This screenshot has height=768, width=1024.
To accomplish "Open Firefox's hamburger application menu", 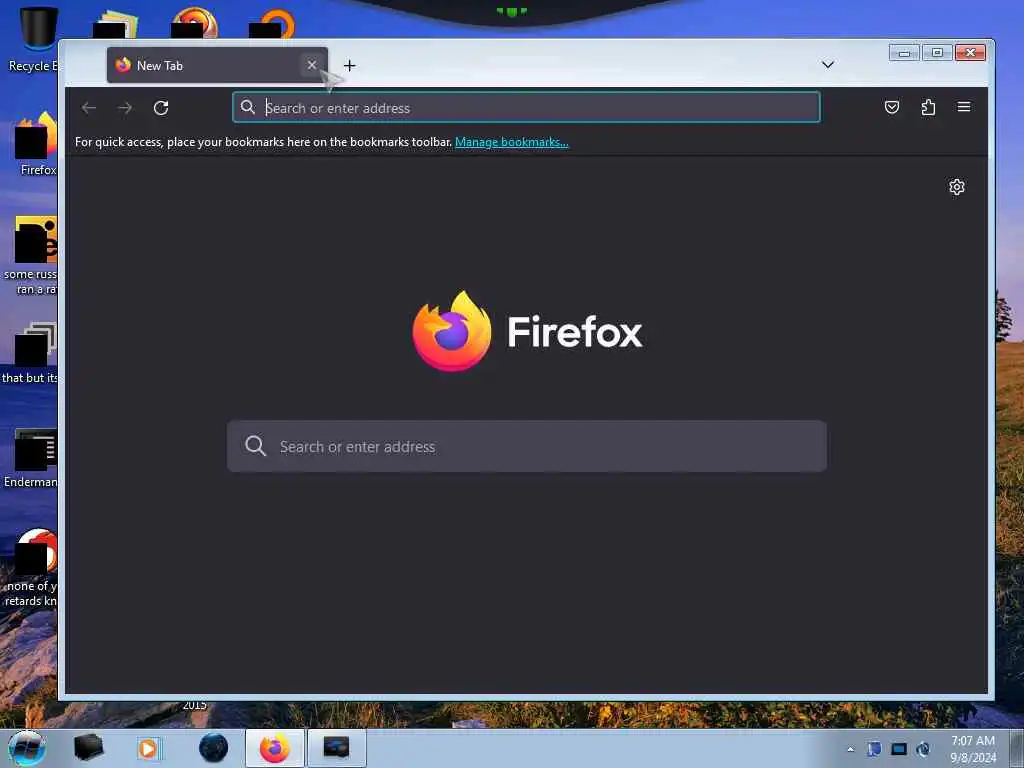I will point(964,107).
